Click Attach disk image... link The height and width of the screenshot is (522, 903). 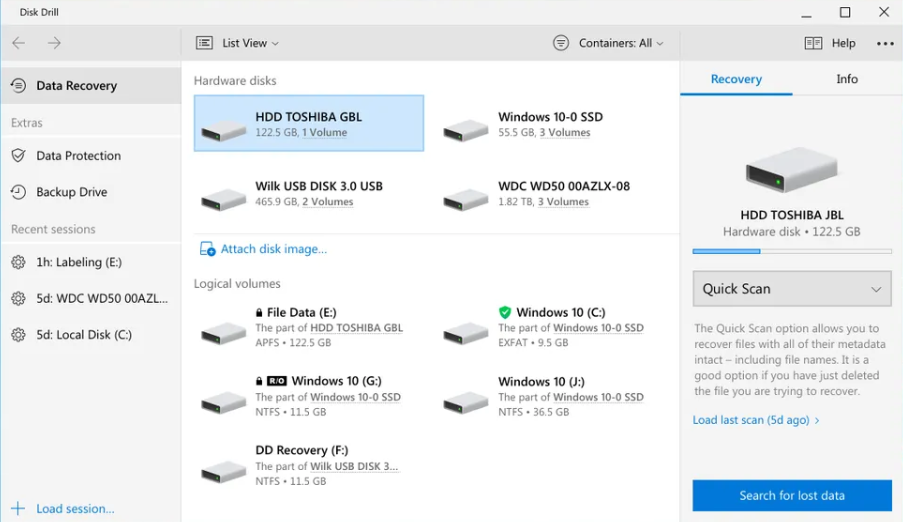(x=274, y=249)
